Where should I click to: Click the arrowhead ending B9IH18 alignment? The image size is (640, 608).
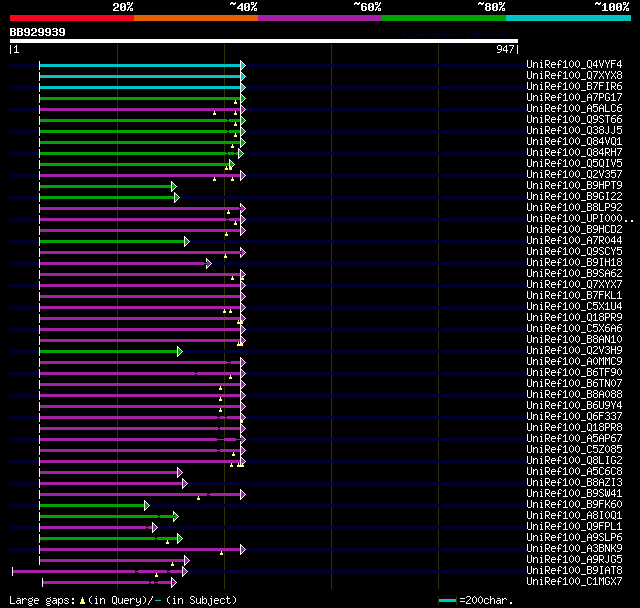click(x=209, y=264)
